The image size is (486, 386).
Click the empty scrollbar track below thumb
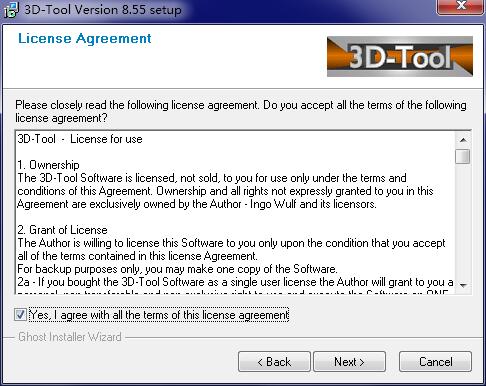[x=463, y=221]
